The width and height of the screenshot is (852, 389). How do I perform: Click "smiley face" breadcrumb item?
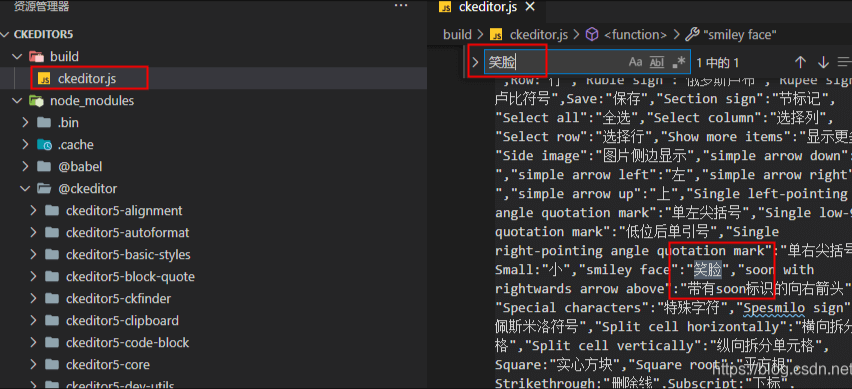tap(740, 35)
